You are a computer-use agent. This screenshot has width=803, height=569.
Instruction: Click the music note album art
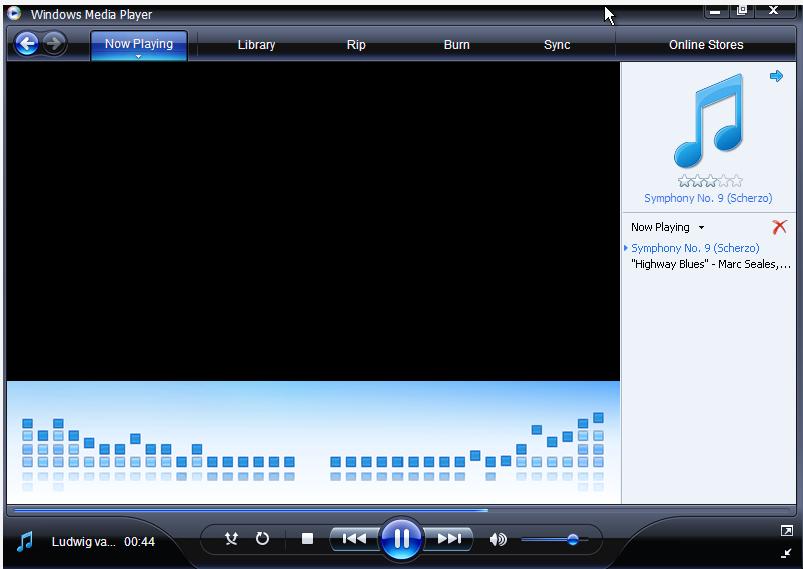pyautogui.click(x=709, y=121)
